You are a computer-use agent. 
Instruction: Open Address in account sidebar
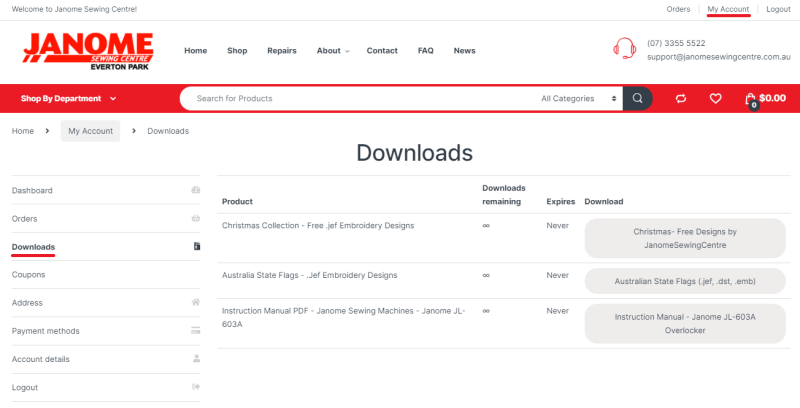[27, 302]
